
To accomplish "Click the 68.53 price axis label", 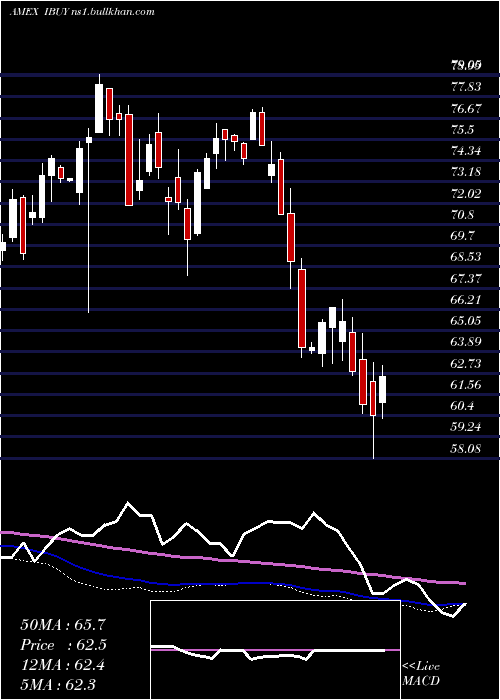I will [466, 257].
